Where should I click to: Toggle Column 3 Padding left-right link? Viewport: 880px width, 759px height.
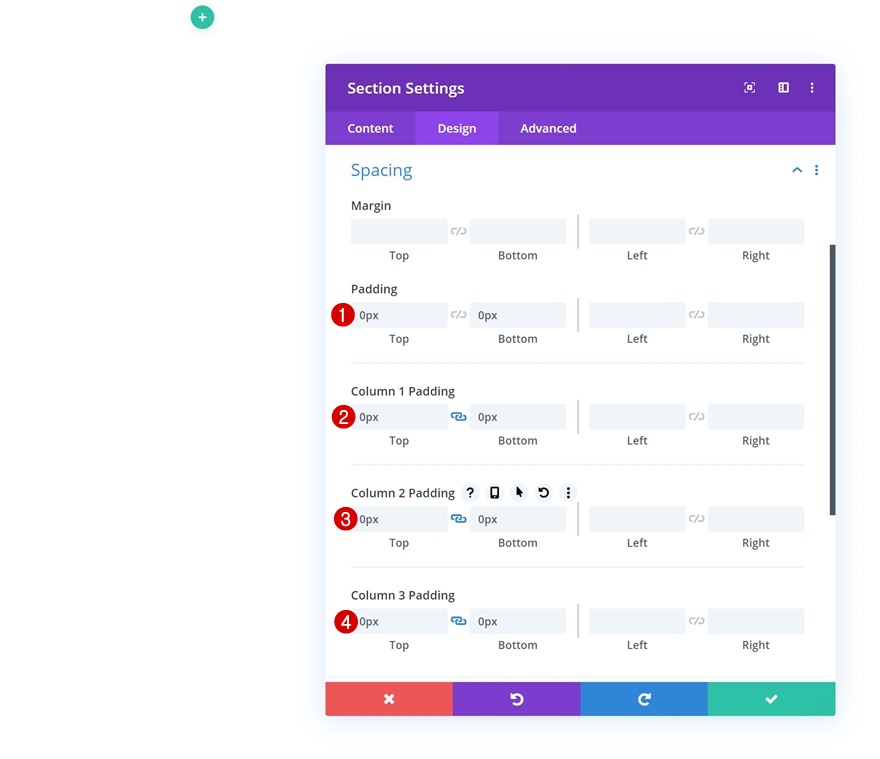tap(696, 621)
